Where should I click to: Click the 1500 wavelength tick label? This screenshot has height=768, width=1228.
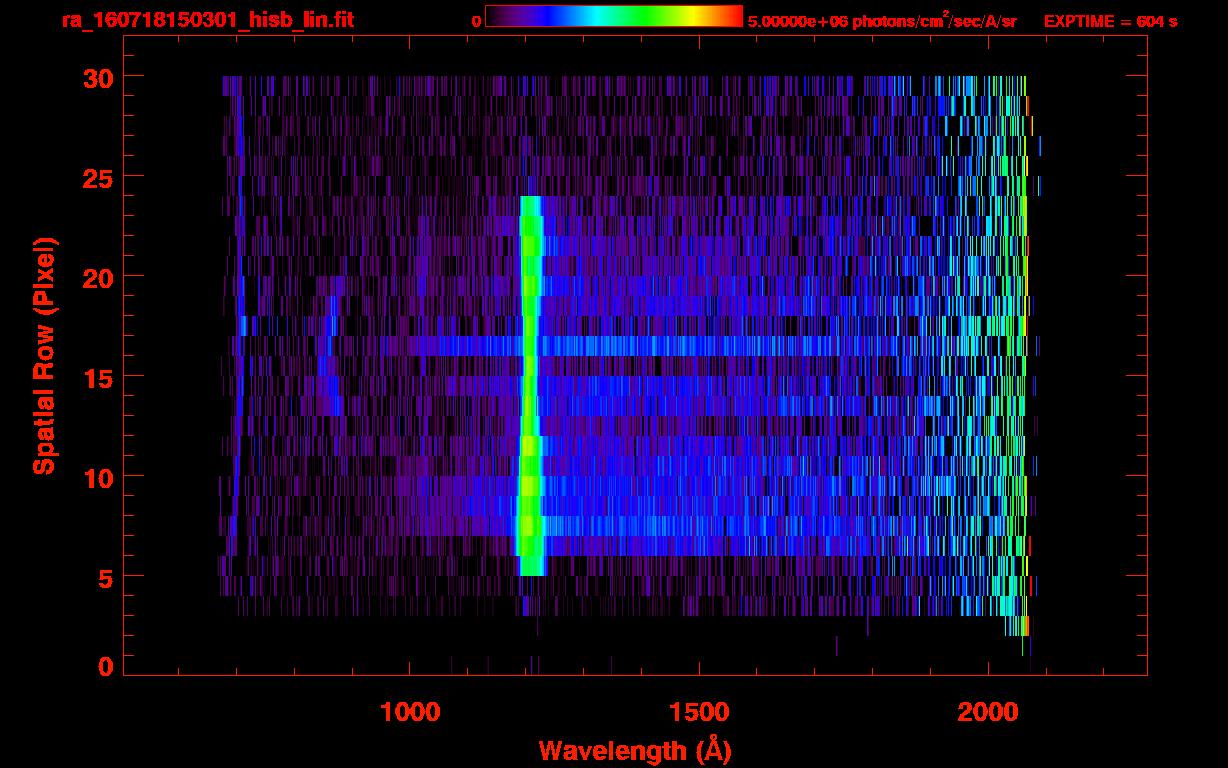tap(699, 712)
